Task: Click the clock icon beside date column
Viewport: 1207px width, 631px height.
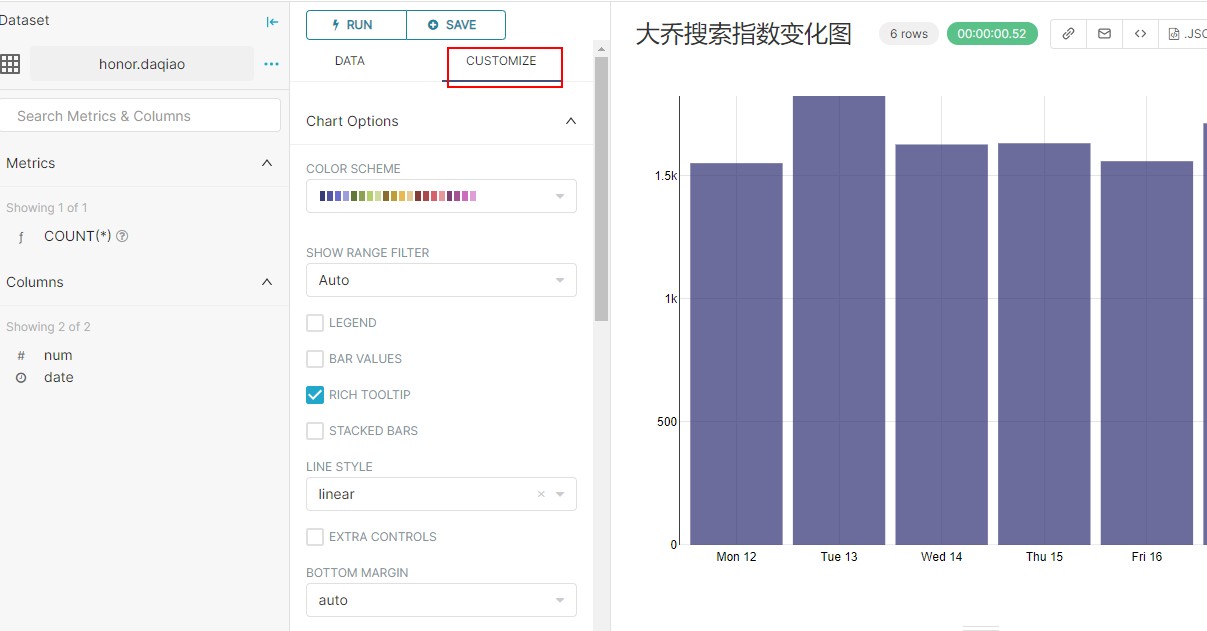Action: (x=21, y=377)
